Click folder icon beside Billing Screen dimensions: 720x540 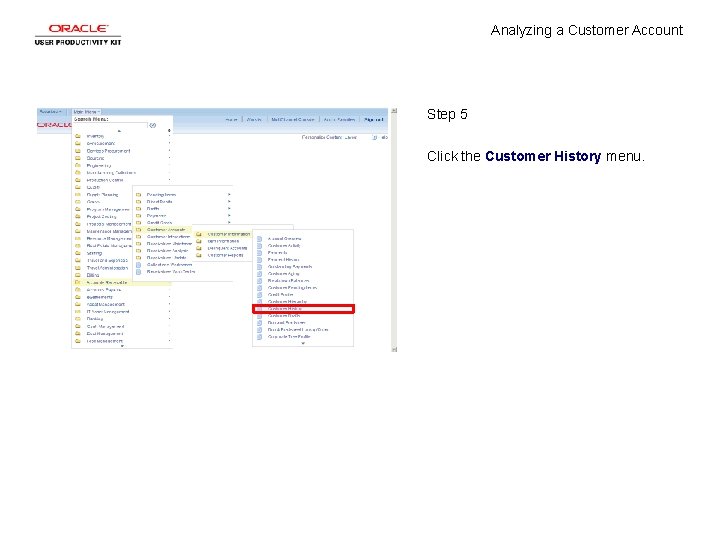tap(78, 275)
